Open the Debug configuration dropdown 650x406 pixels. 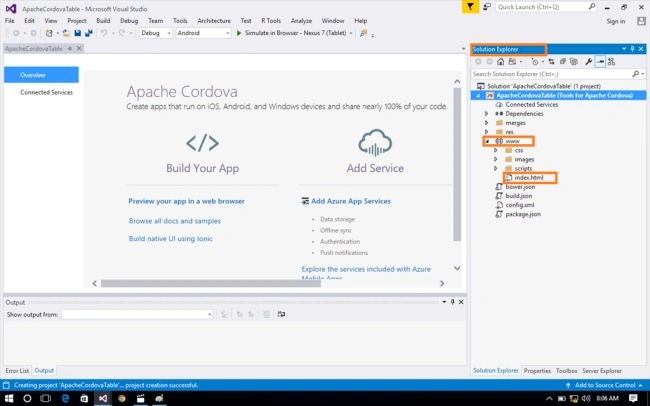[155, 33]
